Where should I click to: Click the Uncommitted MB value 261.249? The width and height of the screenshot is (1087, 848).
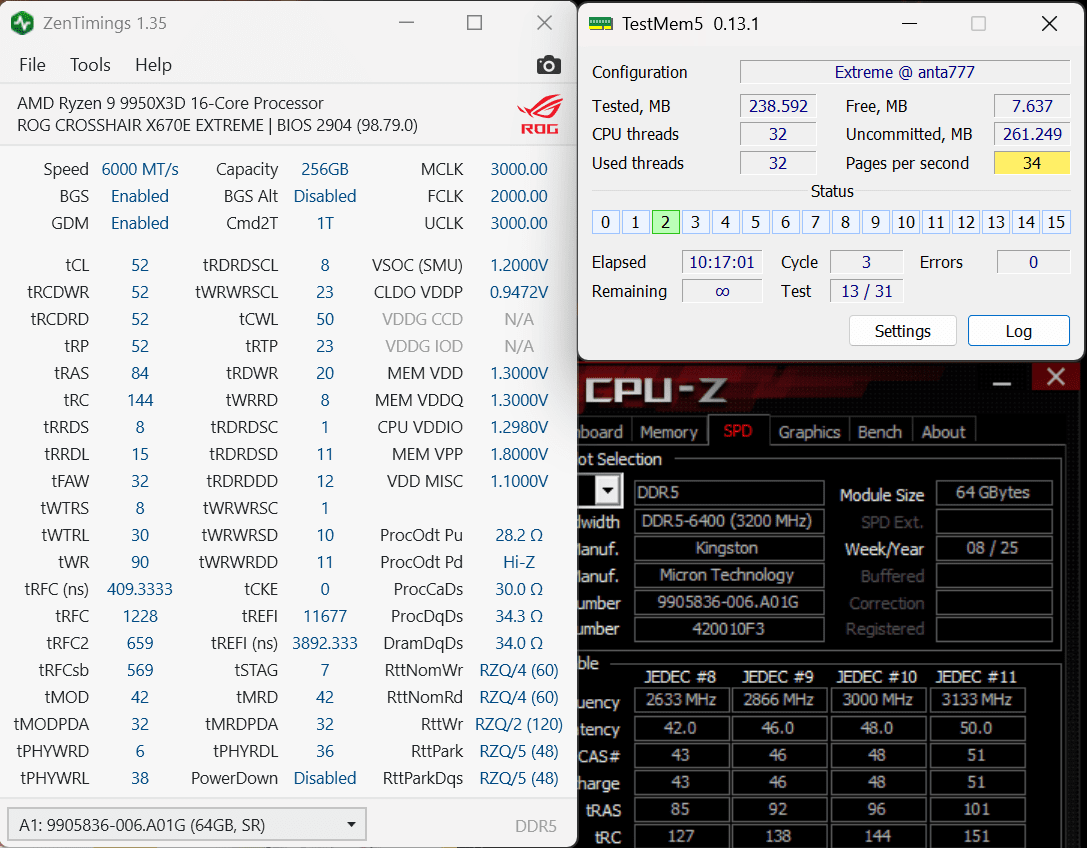point(1032,134)
